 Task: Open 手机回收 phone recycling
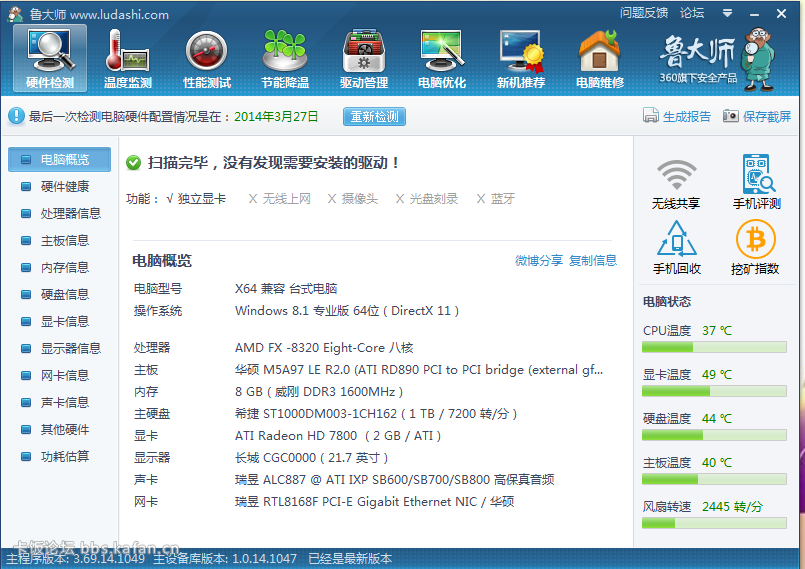[677, 248]
